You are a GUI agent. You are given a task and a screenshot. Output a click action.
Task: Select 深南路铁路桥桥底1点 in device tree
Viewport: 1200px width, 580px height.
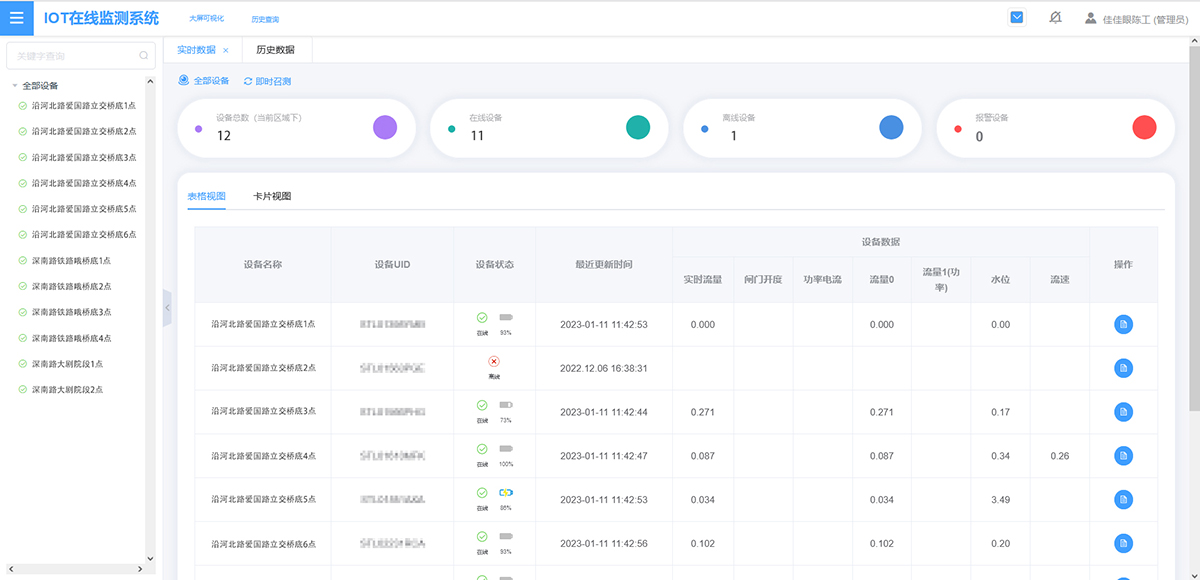[71, 260]
